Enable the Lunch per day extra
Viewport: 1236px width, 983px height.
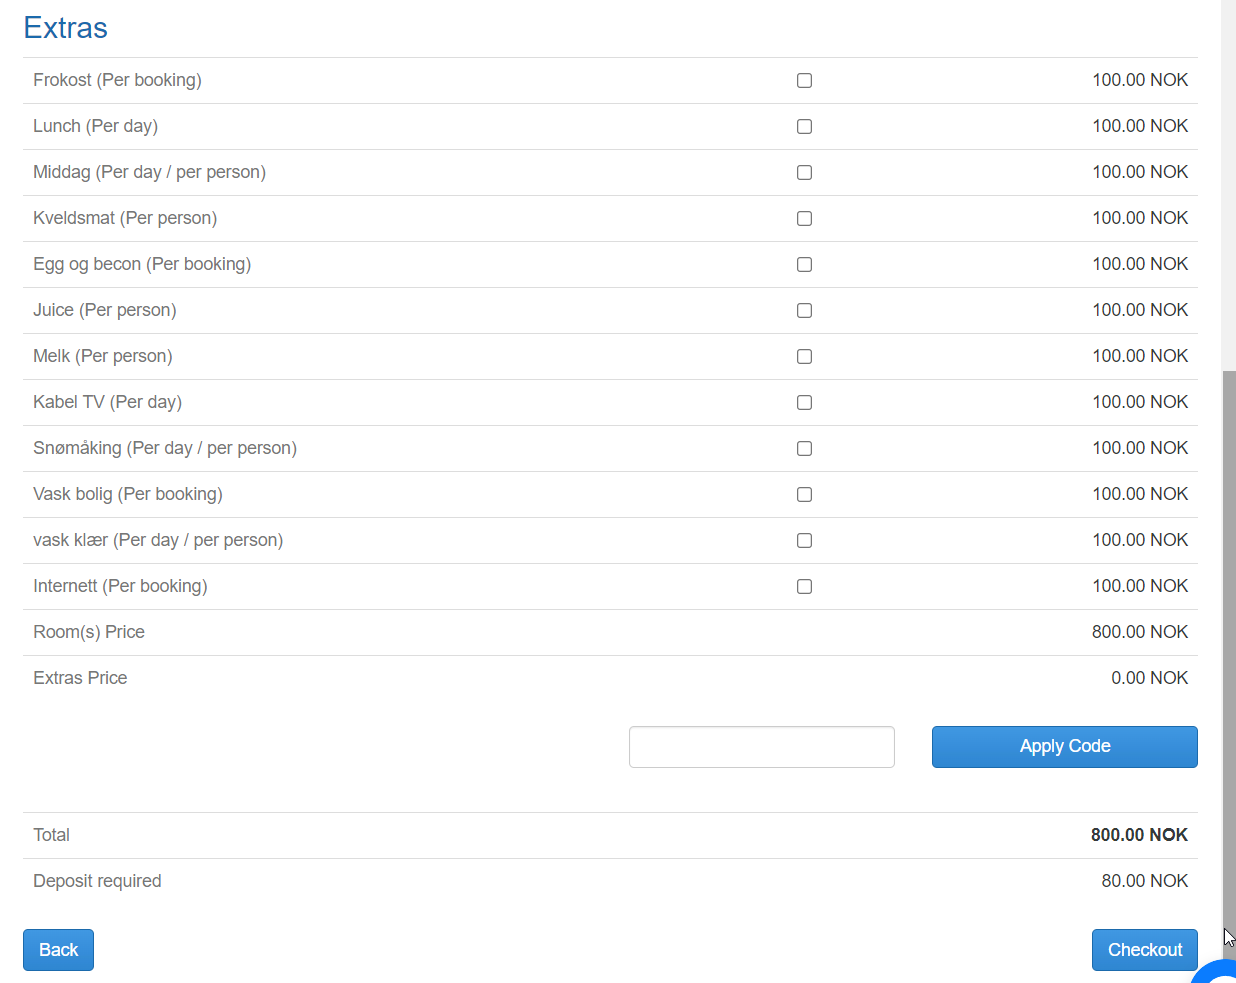(804, 127)
